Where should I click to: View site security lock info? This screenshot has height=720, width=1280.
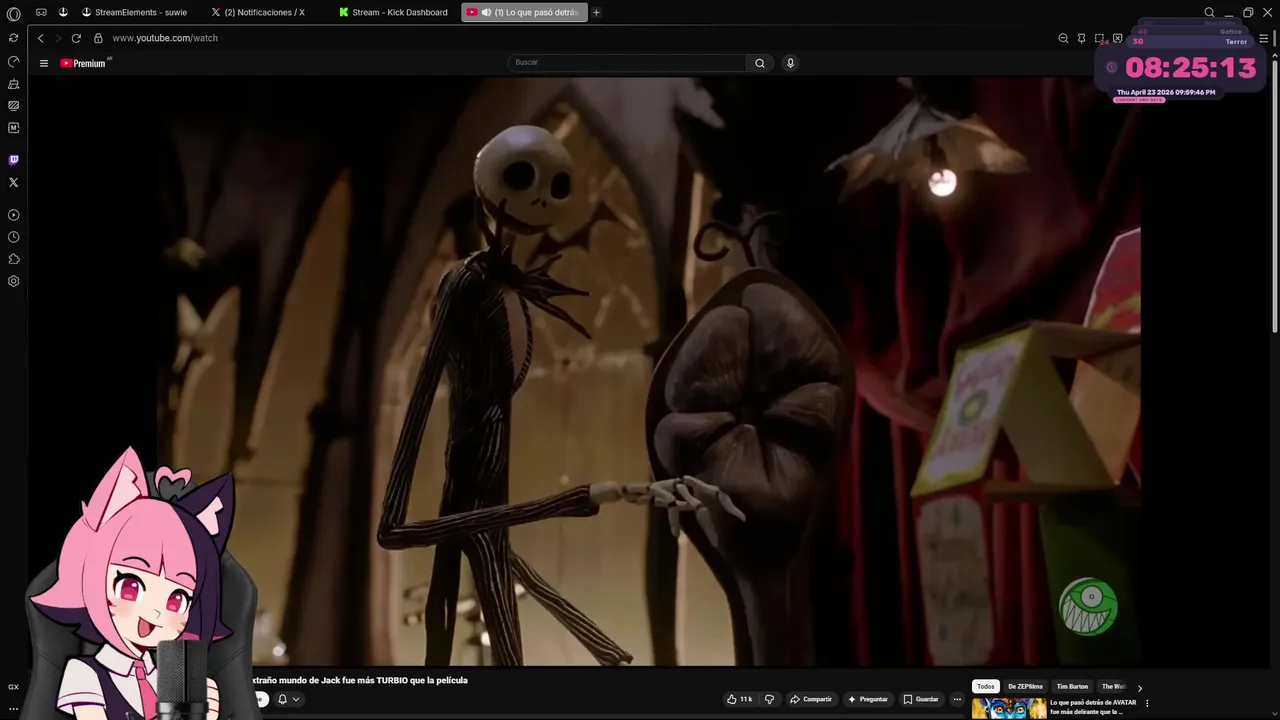(x=98, y=38)
